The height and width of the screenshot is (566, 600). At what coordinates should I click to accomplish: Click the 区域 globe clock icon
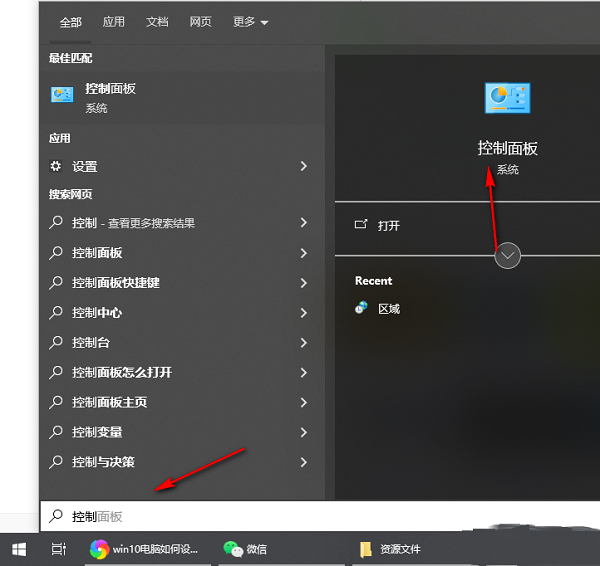click(x=361, y=308)
